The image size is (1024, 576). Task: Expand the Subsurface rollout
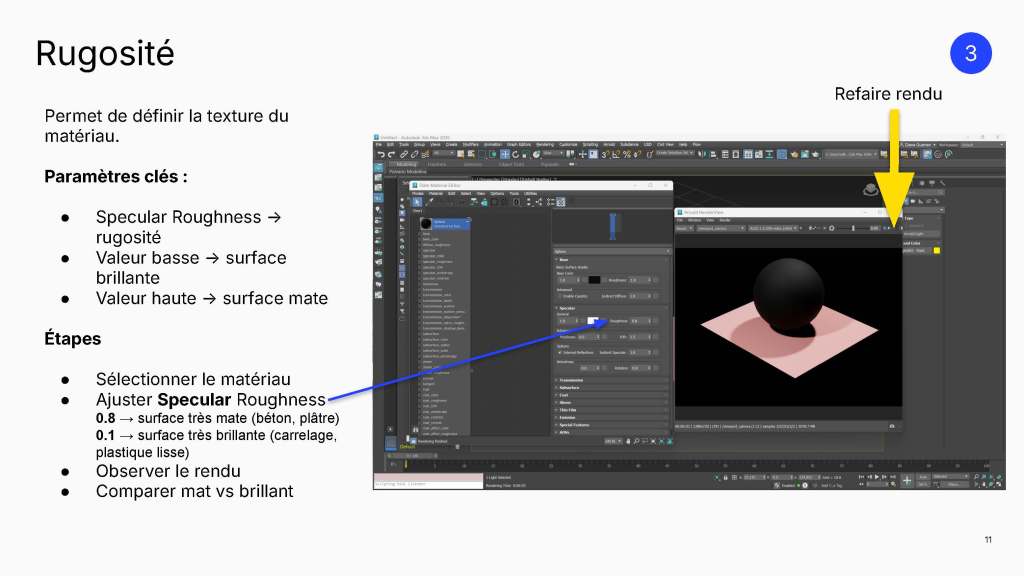tap(611, 387)
